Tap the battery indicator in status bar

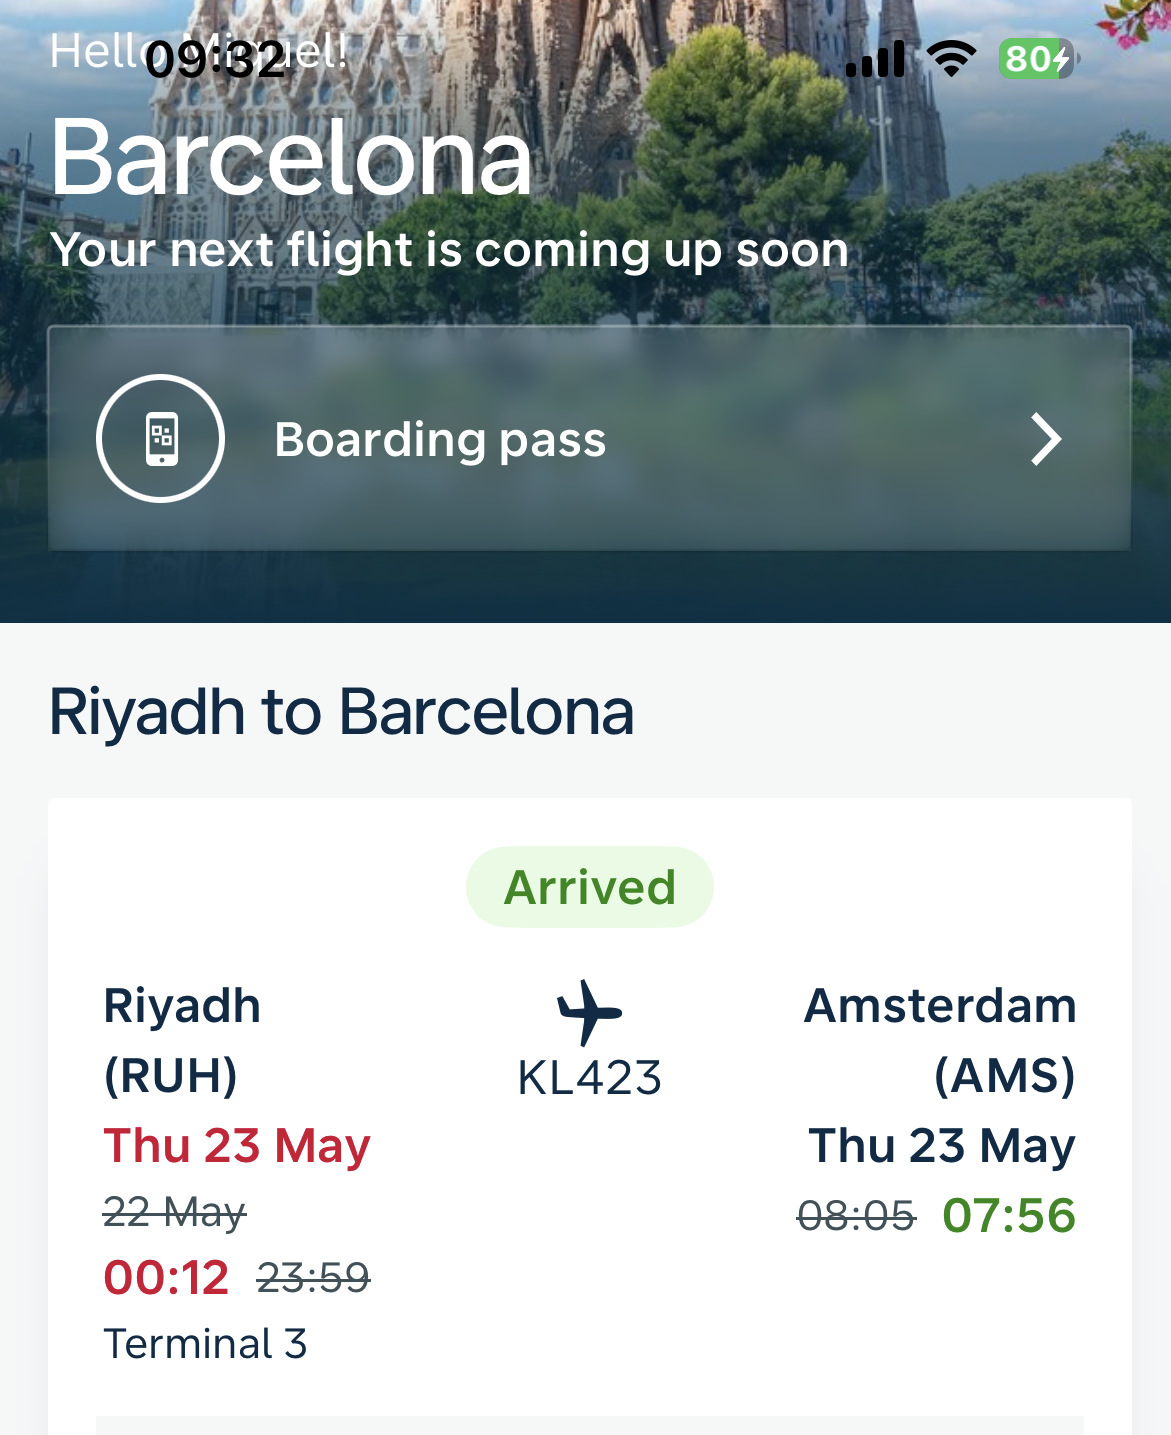(x=1038, y=59)
